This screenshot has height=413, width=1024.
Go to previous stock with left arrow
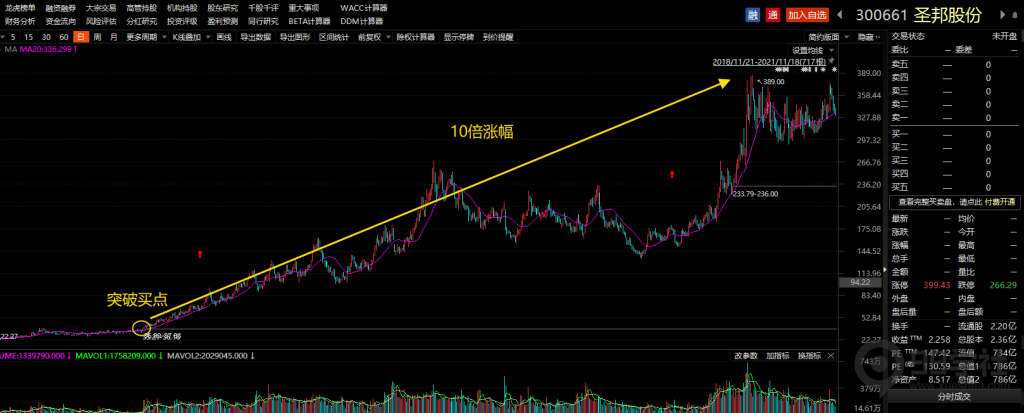point(837,15)
